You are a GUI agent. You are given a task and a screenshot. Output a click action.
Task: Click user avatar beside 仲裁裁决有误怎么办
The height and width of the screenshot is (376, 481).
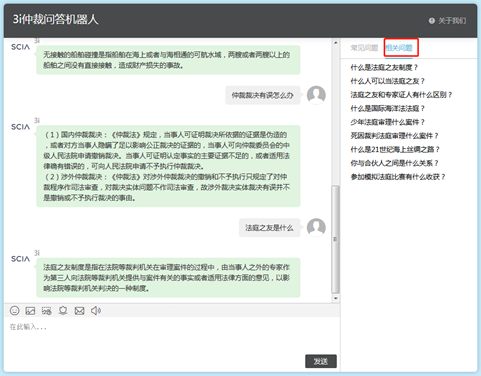[316, 95]
